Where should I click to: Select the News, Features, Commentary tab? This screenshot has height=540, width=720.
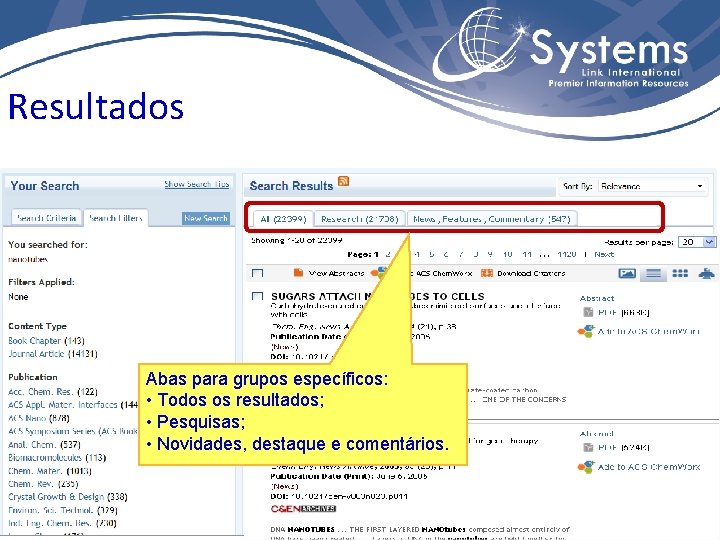click(x=492, y=219)
